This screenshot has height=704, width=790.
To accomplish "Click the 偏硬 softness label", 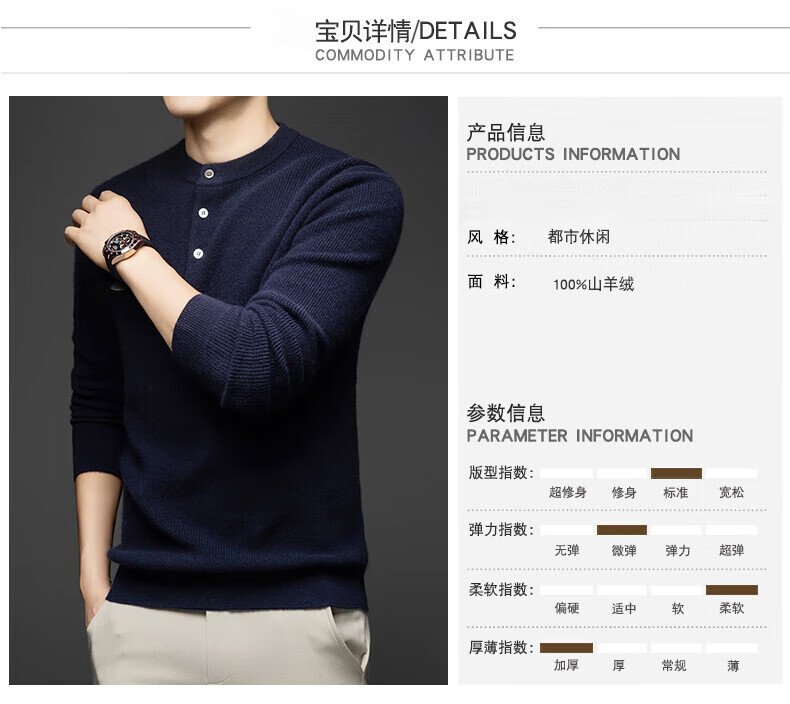I will (x=567, y=608).
